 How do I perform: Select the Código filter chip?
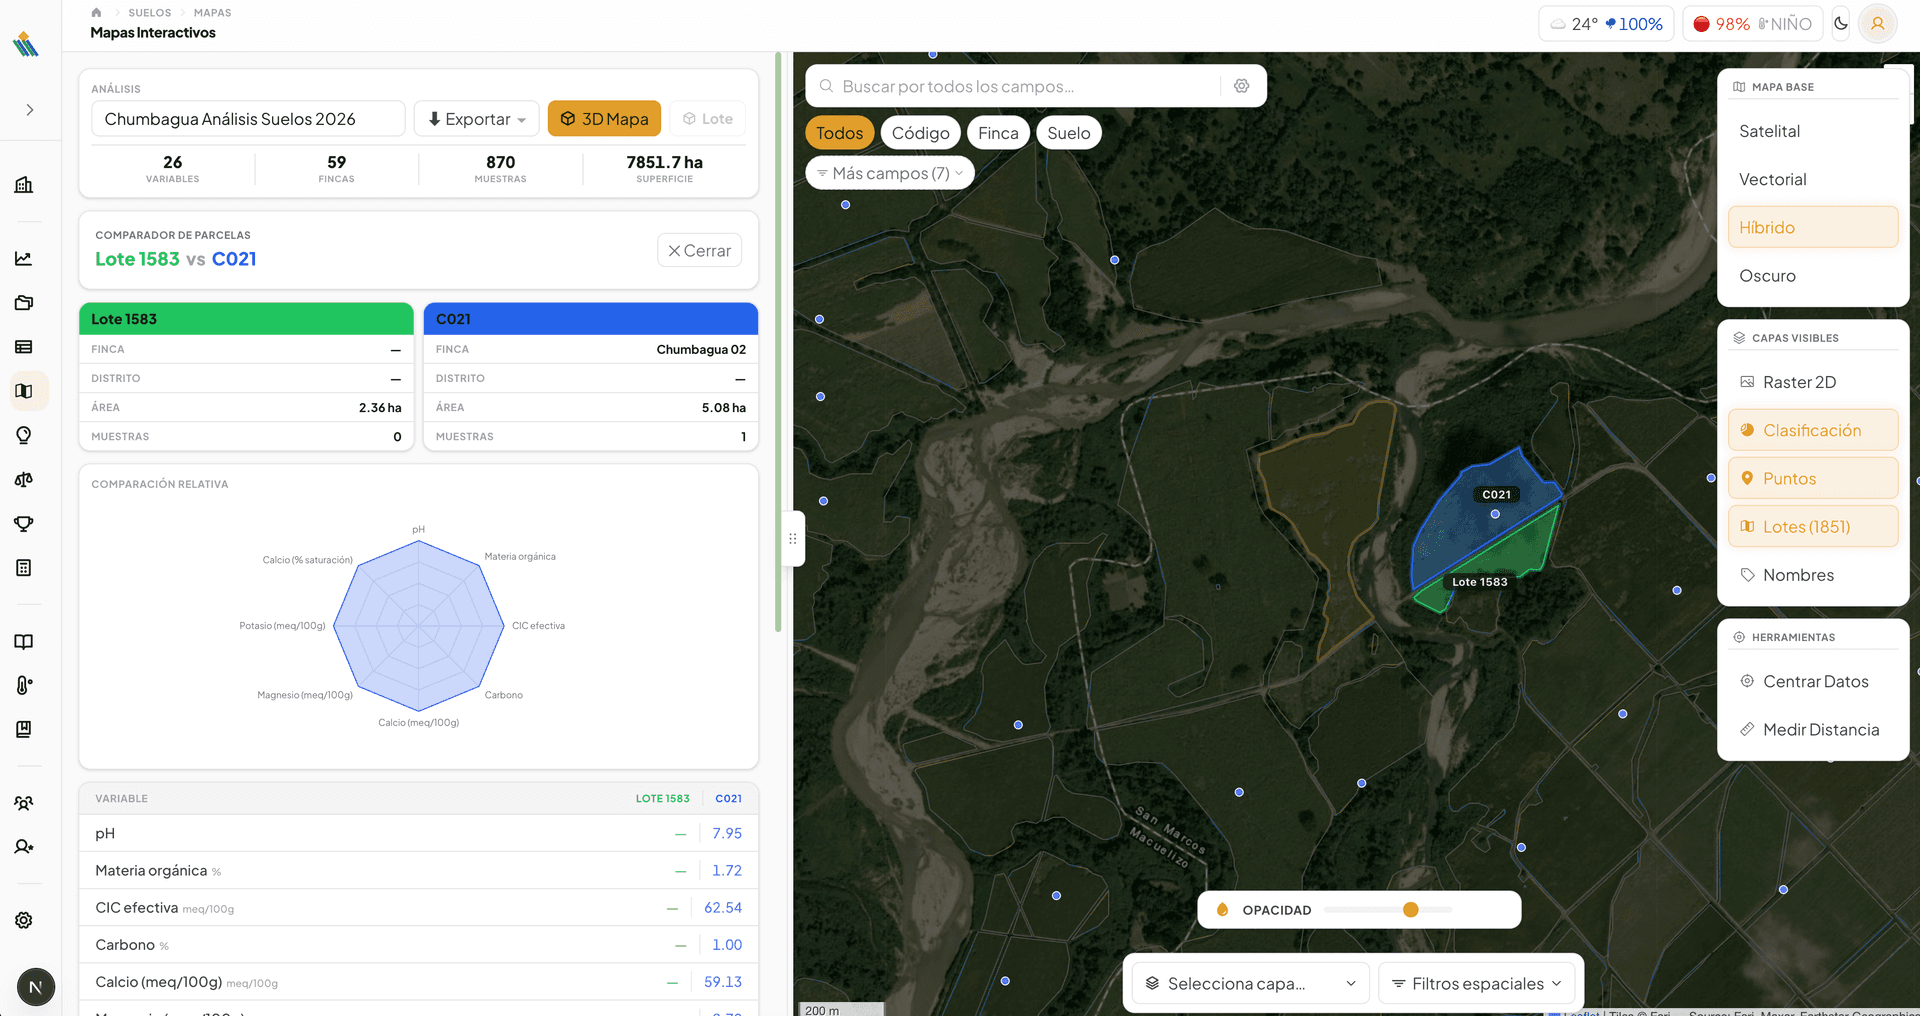click(x=921, y=133)
